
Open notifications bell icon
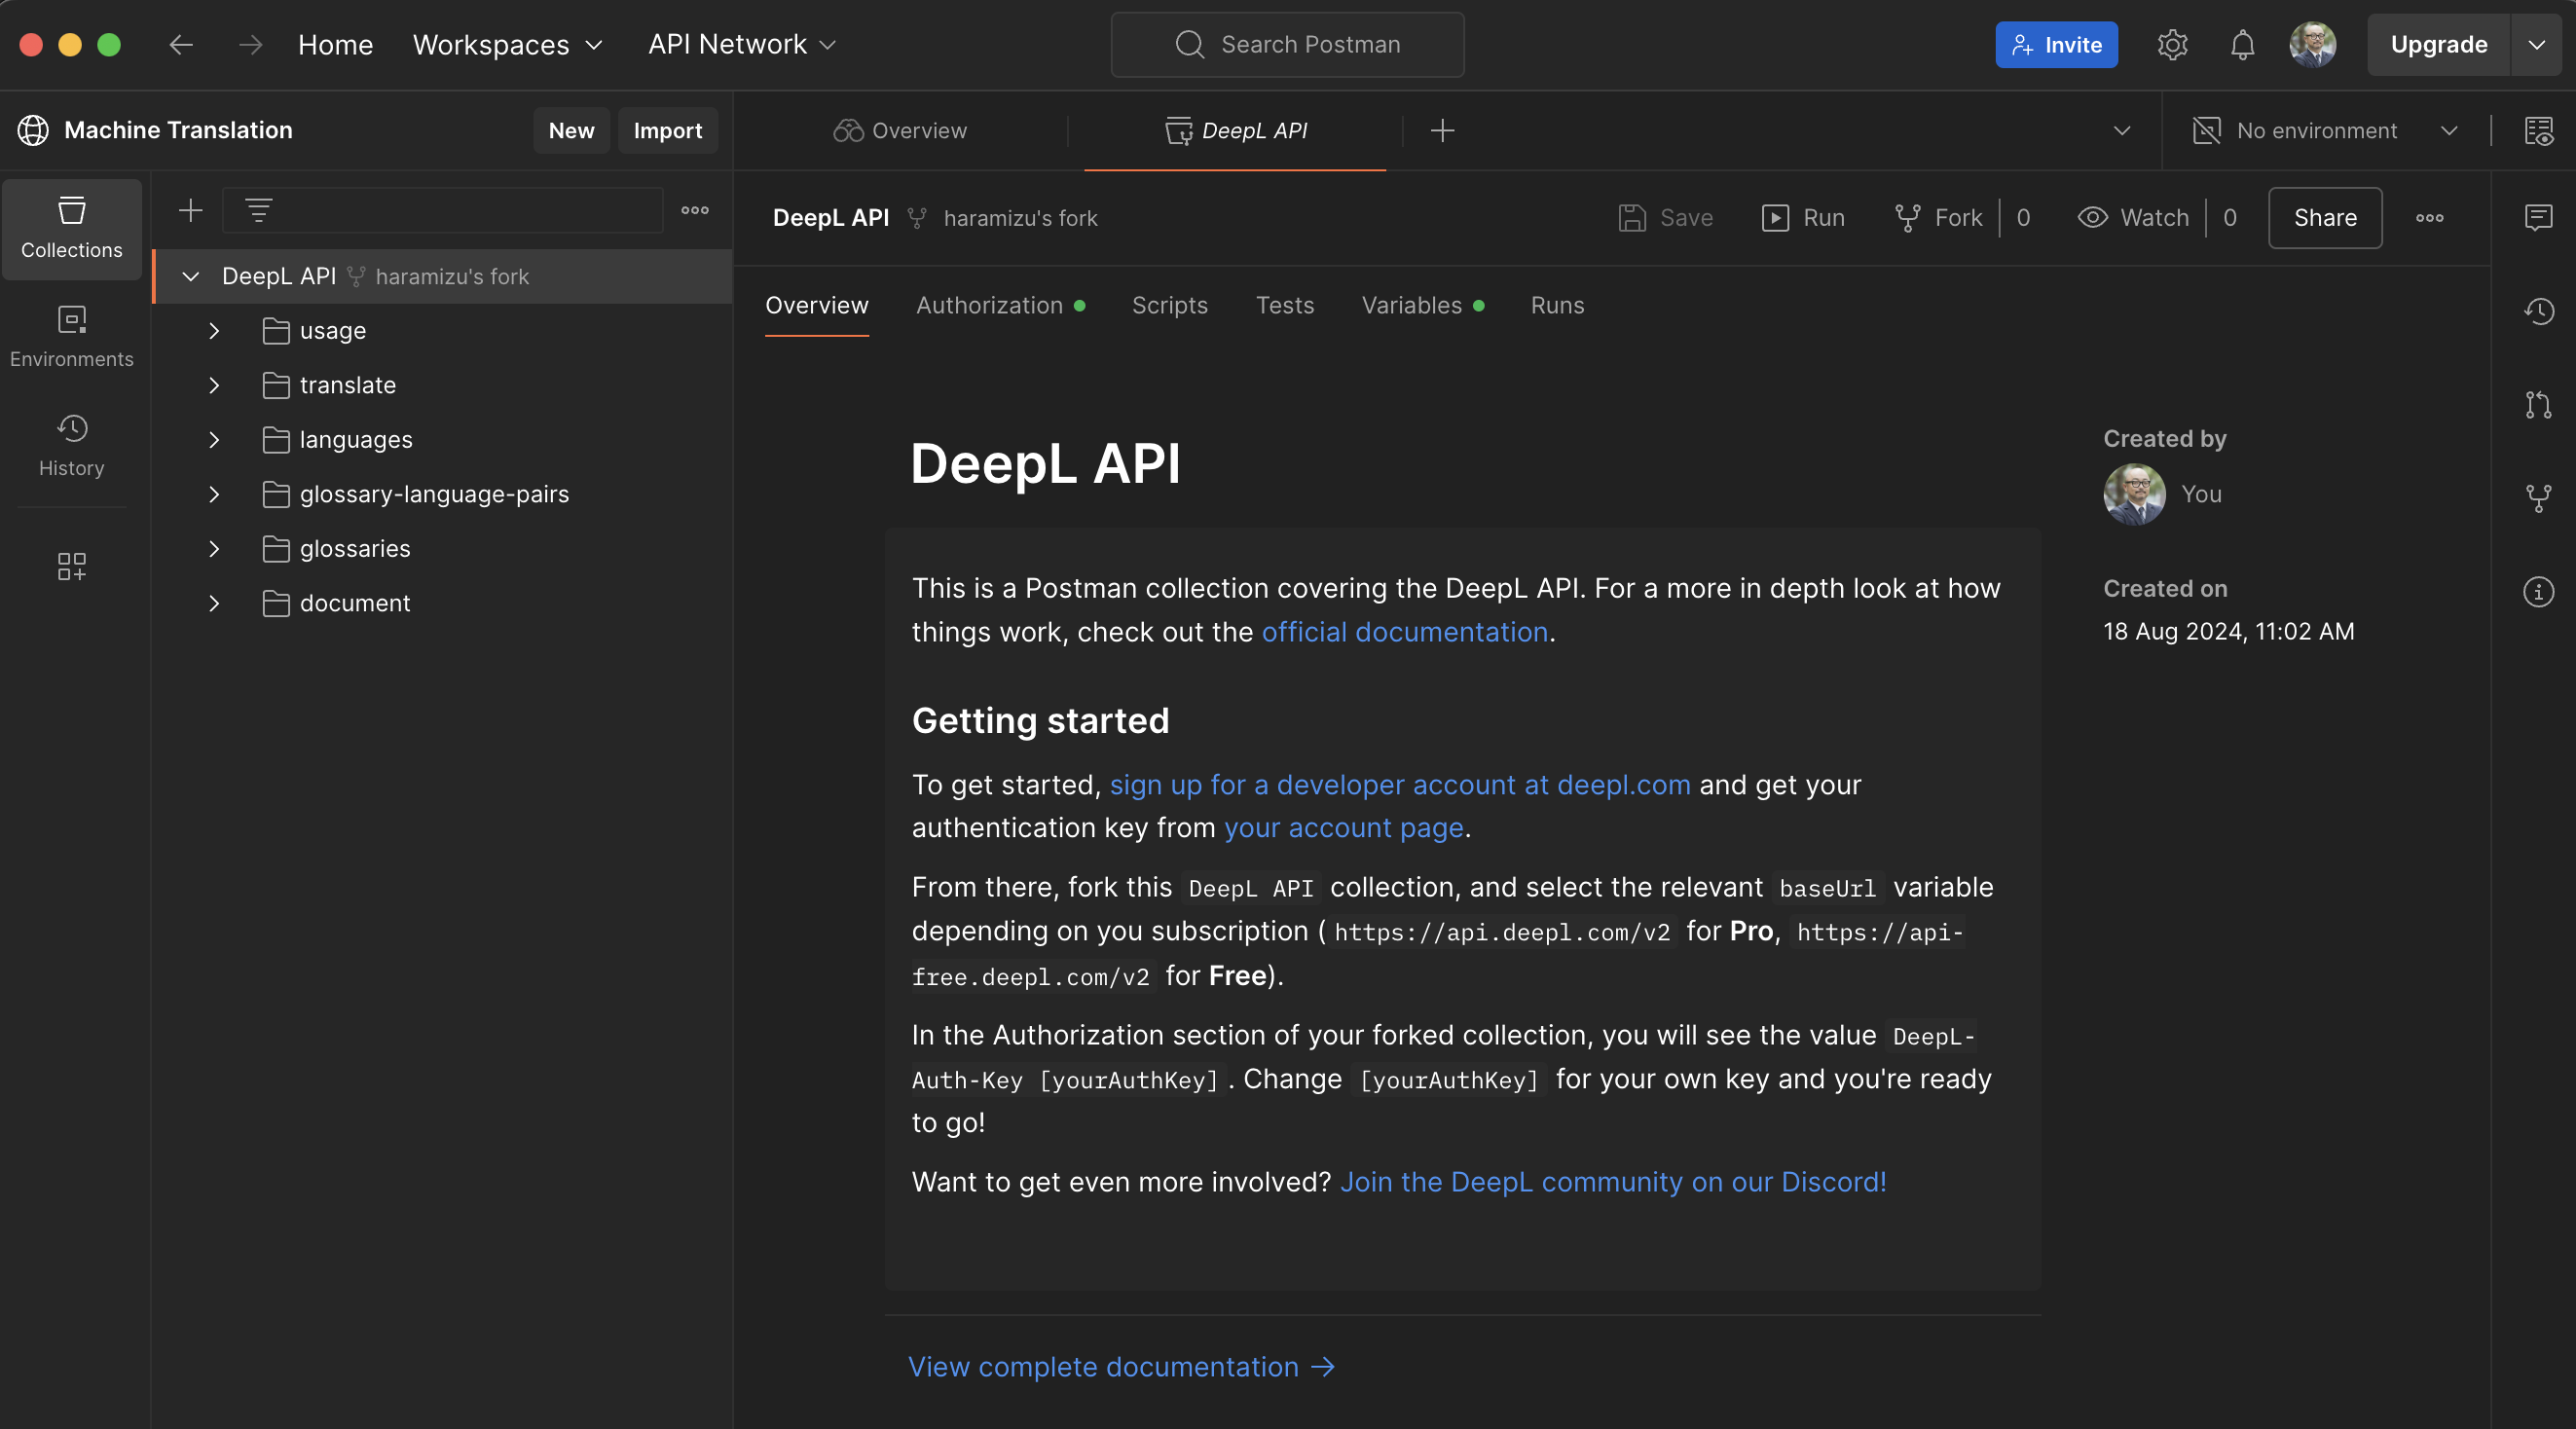(x=2242, y=44)
